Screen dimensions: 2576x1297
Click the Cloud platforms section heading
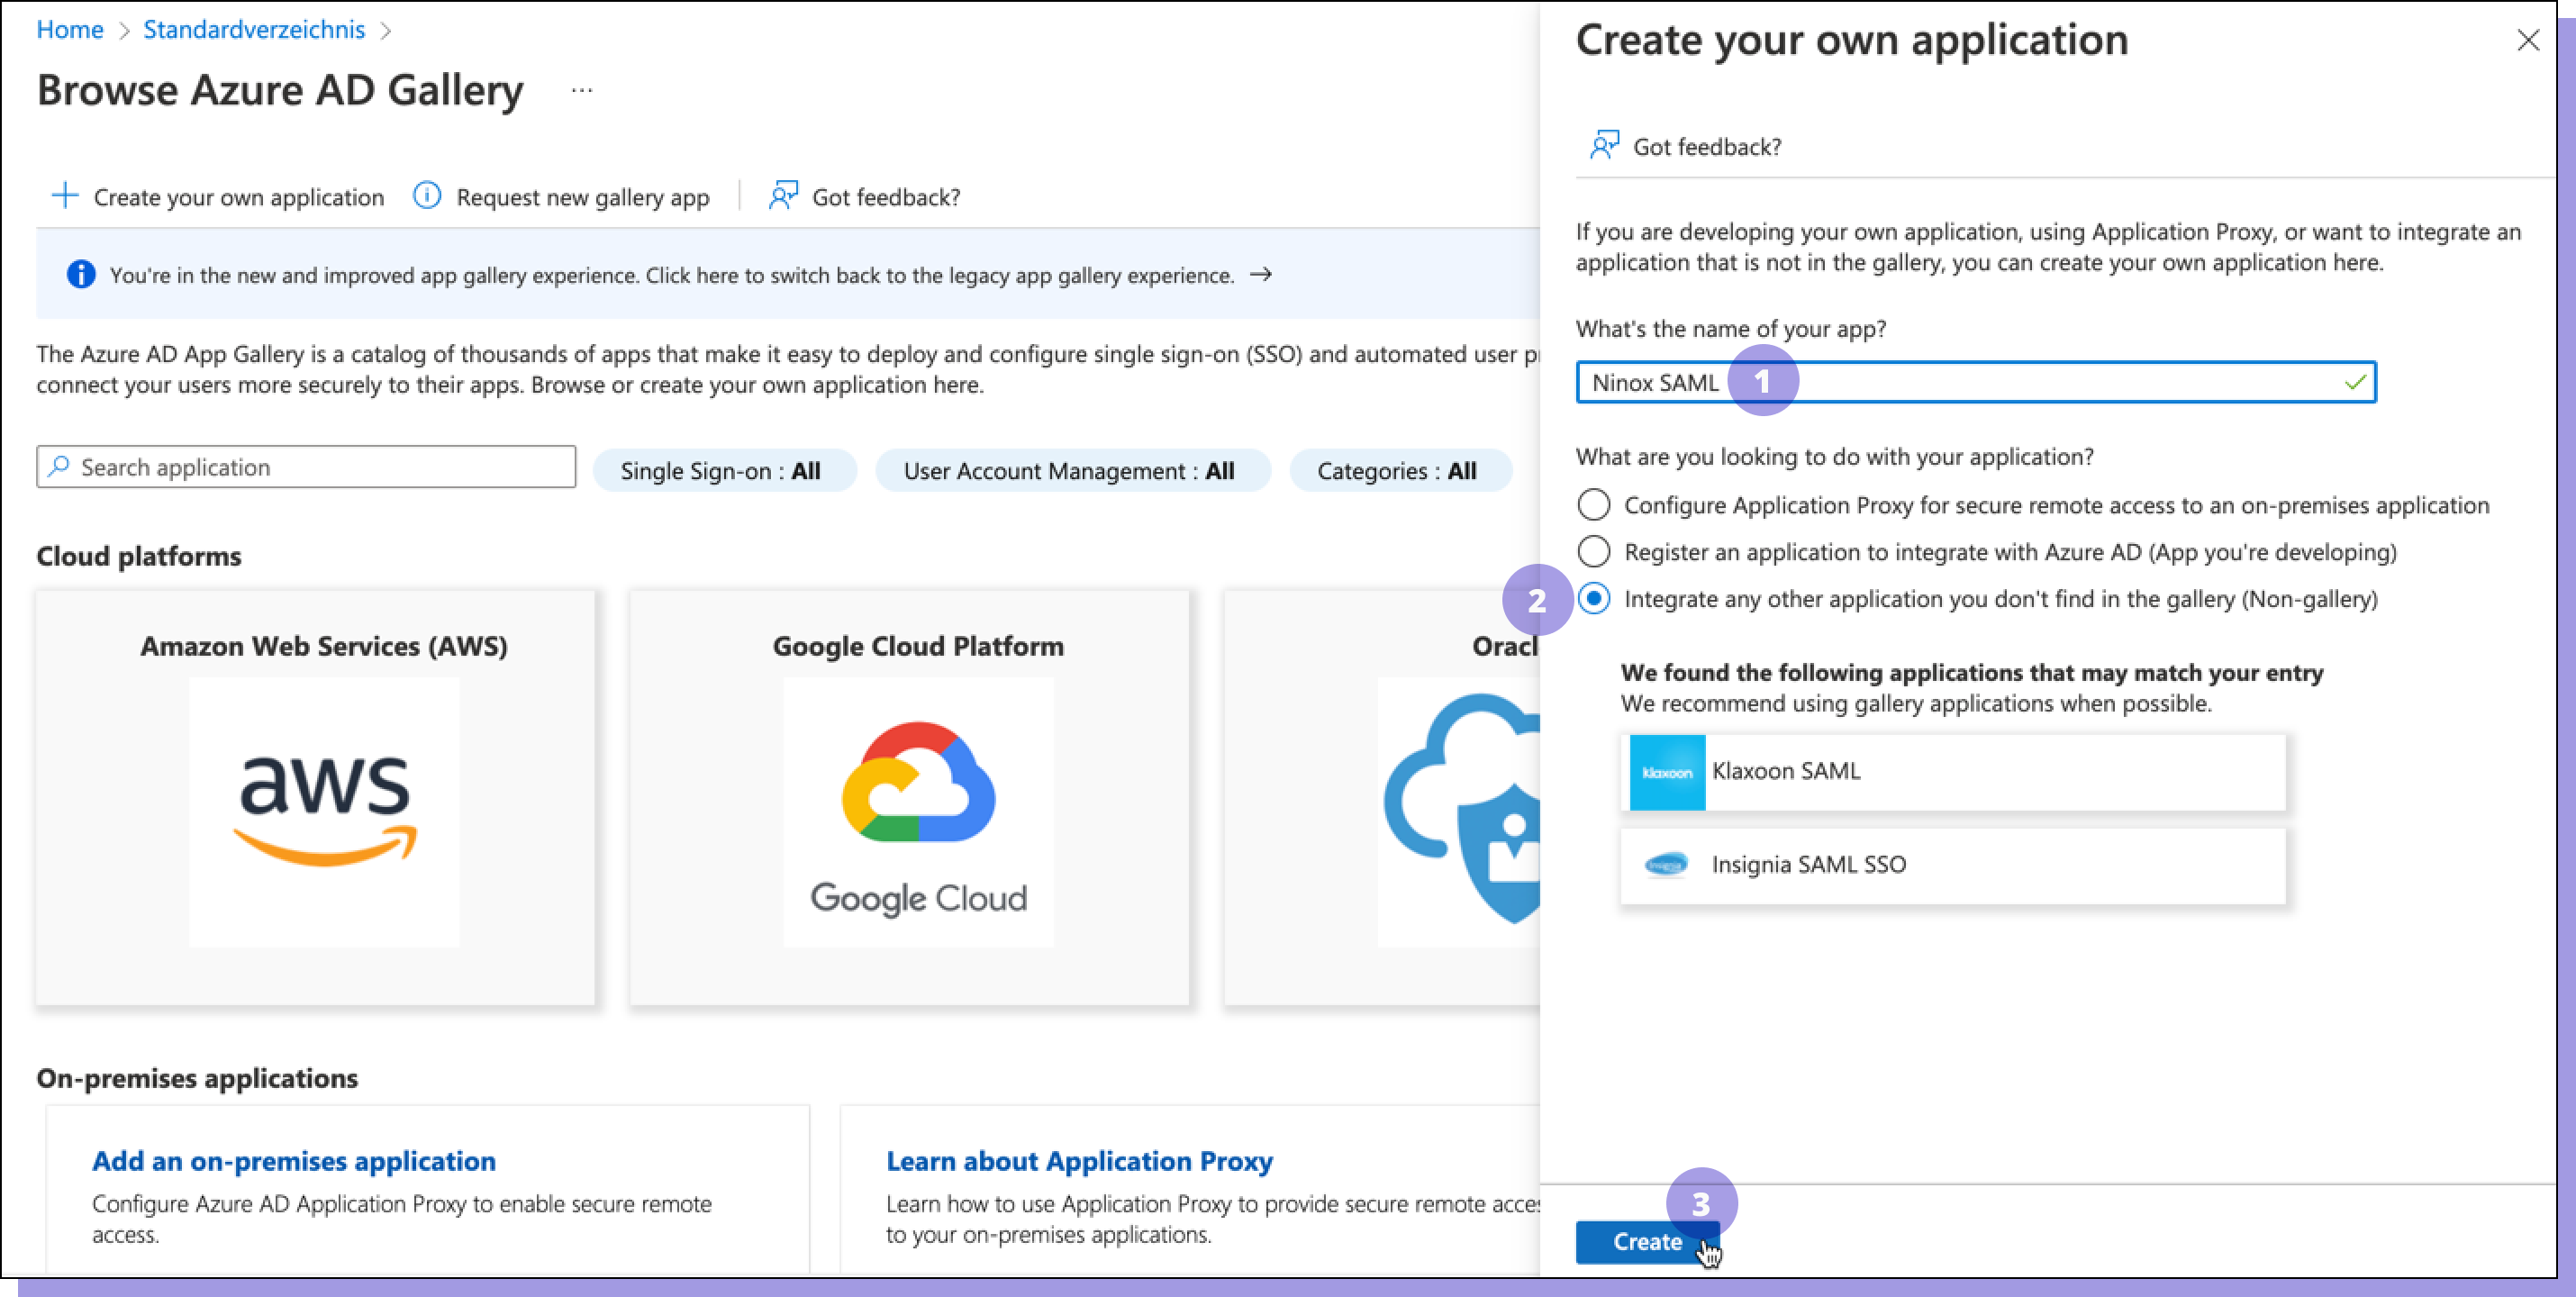[139, 556]
